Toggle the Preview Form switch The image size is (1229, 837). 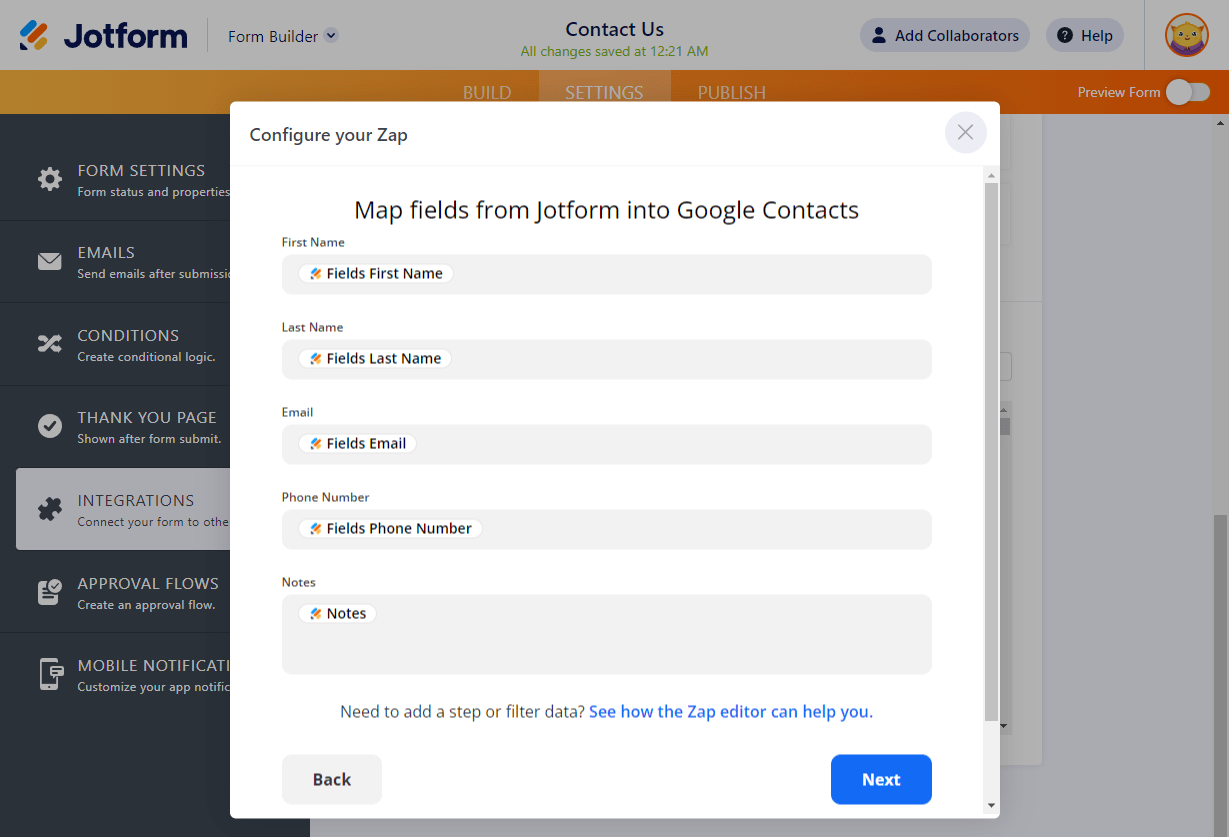(1188, 92)
